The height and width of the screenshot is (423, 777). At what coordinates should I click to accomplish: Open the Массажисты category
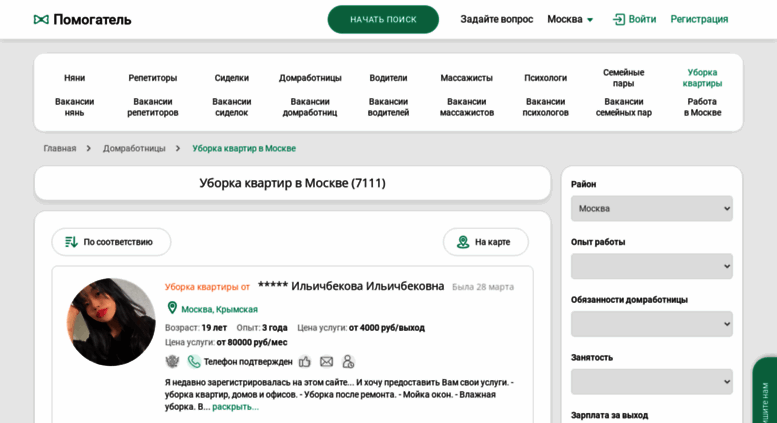[x=466, y=78]
